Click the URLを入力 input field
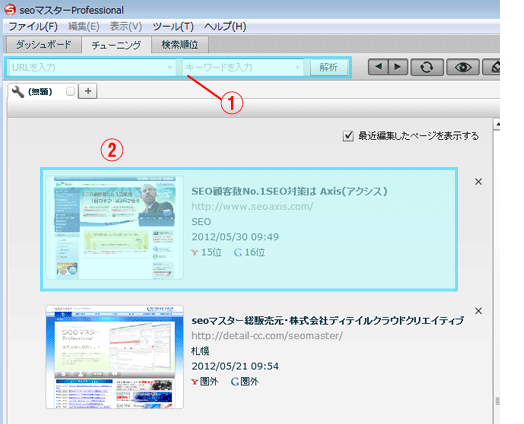 click(x=93, y=67)
